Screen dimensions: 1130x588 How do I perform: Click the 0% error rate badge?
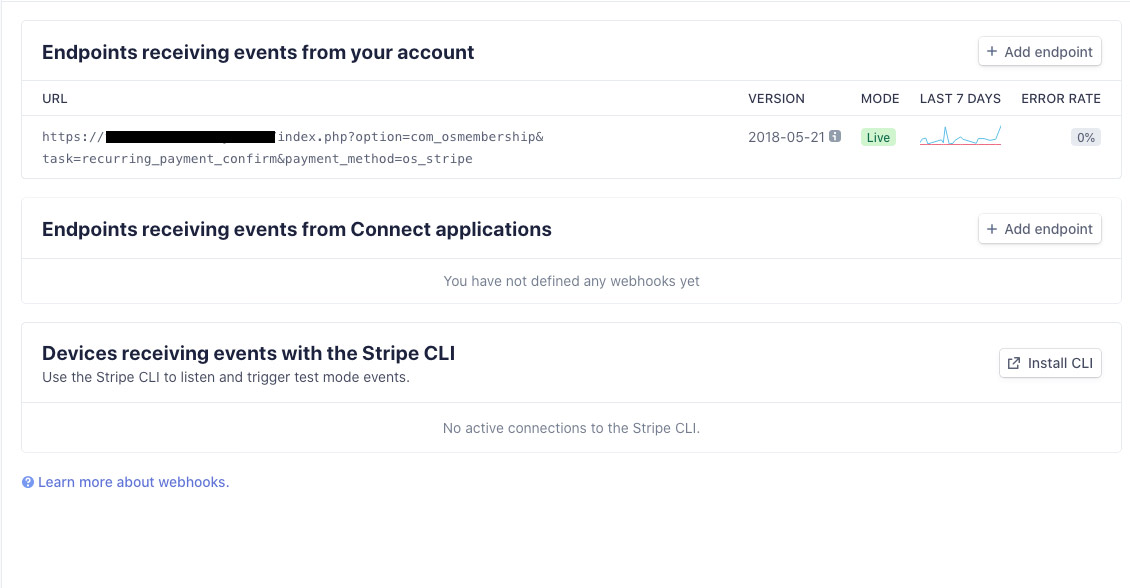click(x=1085, y=137)
